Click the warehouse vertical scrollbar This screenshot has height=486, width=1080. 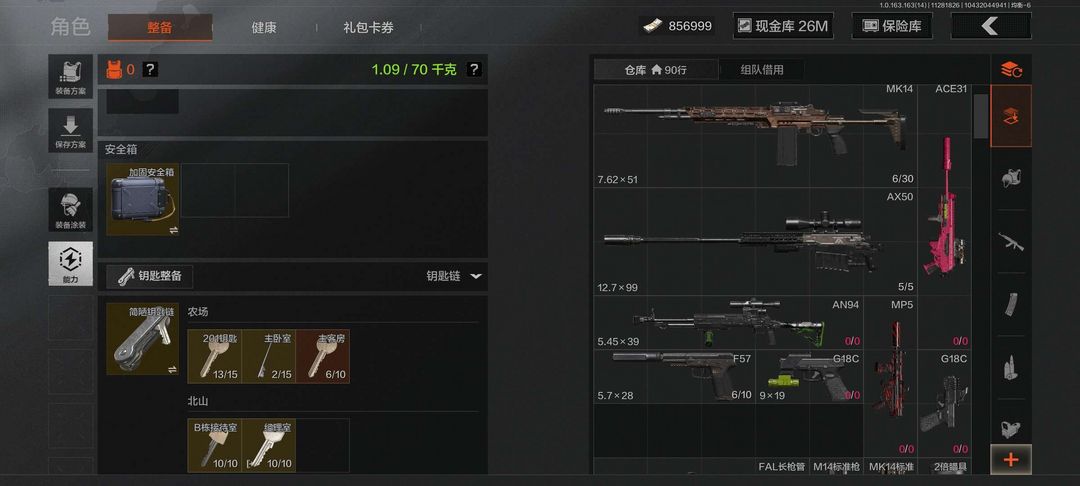(980, 116)
